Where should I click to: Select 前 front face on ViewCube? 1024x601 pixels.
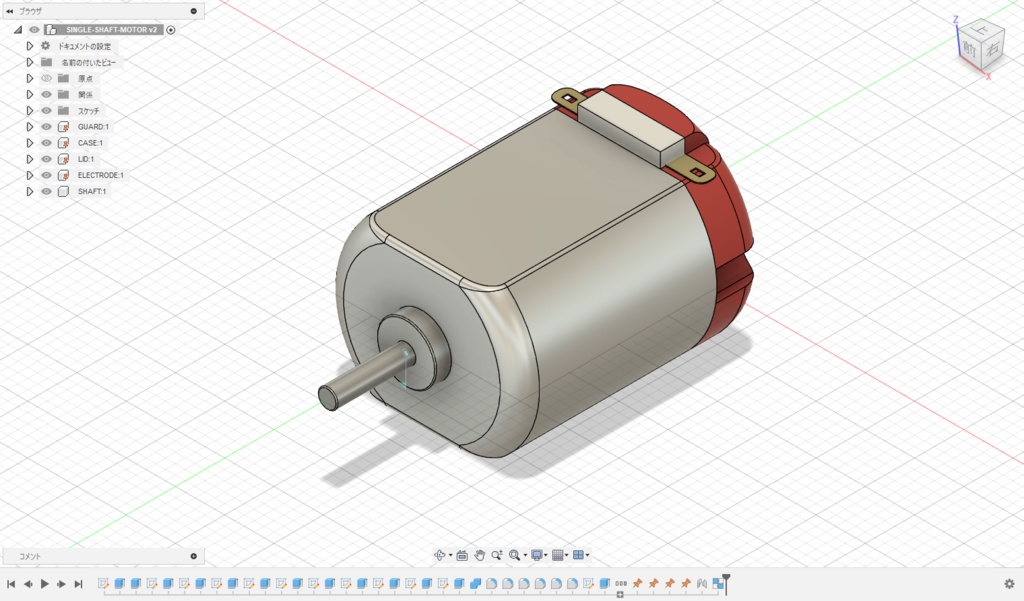tap(969, 50)
